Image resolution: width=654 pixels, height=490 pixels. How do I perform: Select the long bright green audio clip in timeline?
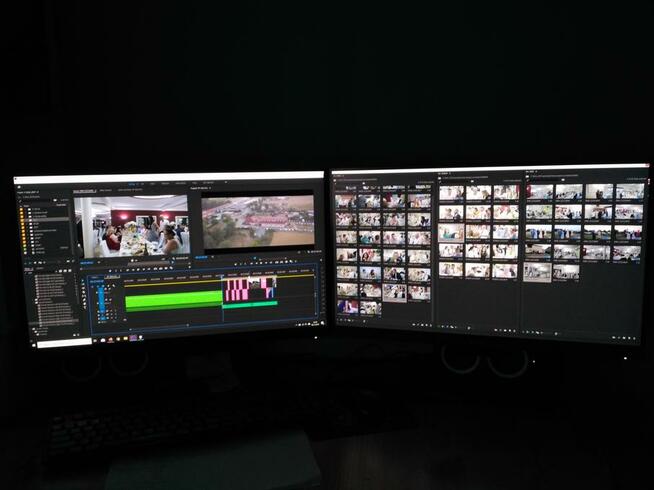click(x=174, y=301)
